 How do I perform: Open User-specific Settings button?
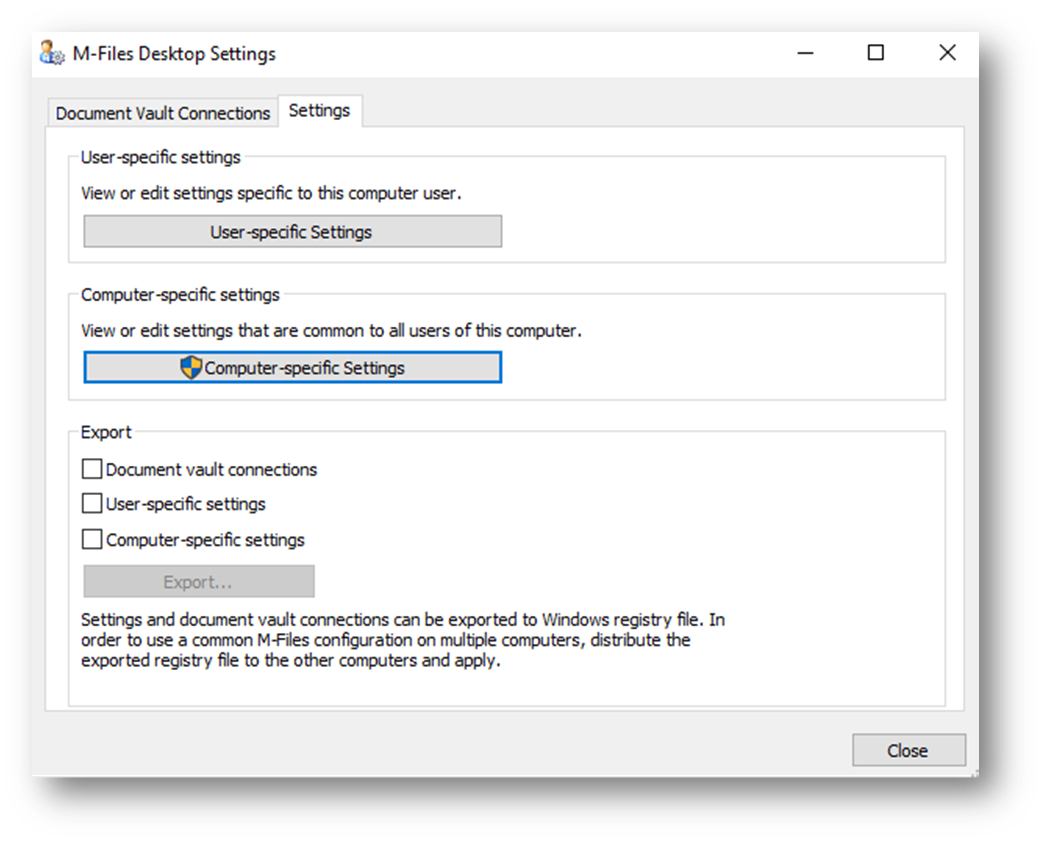pyautogui.click(x=292, y=232)
